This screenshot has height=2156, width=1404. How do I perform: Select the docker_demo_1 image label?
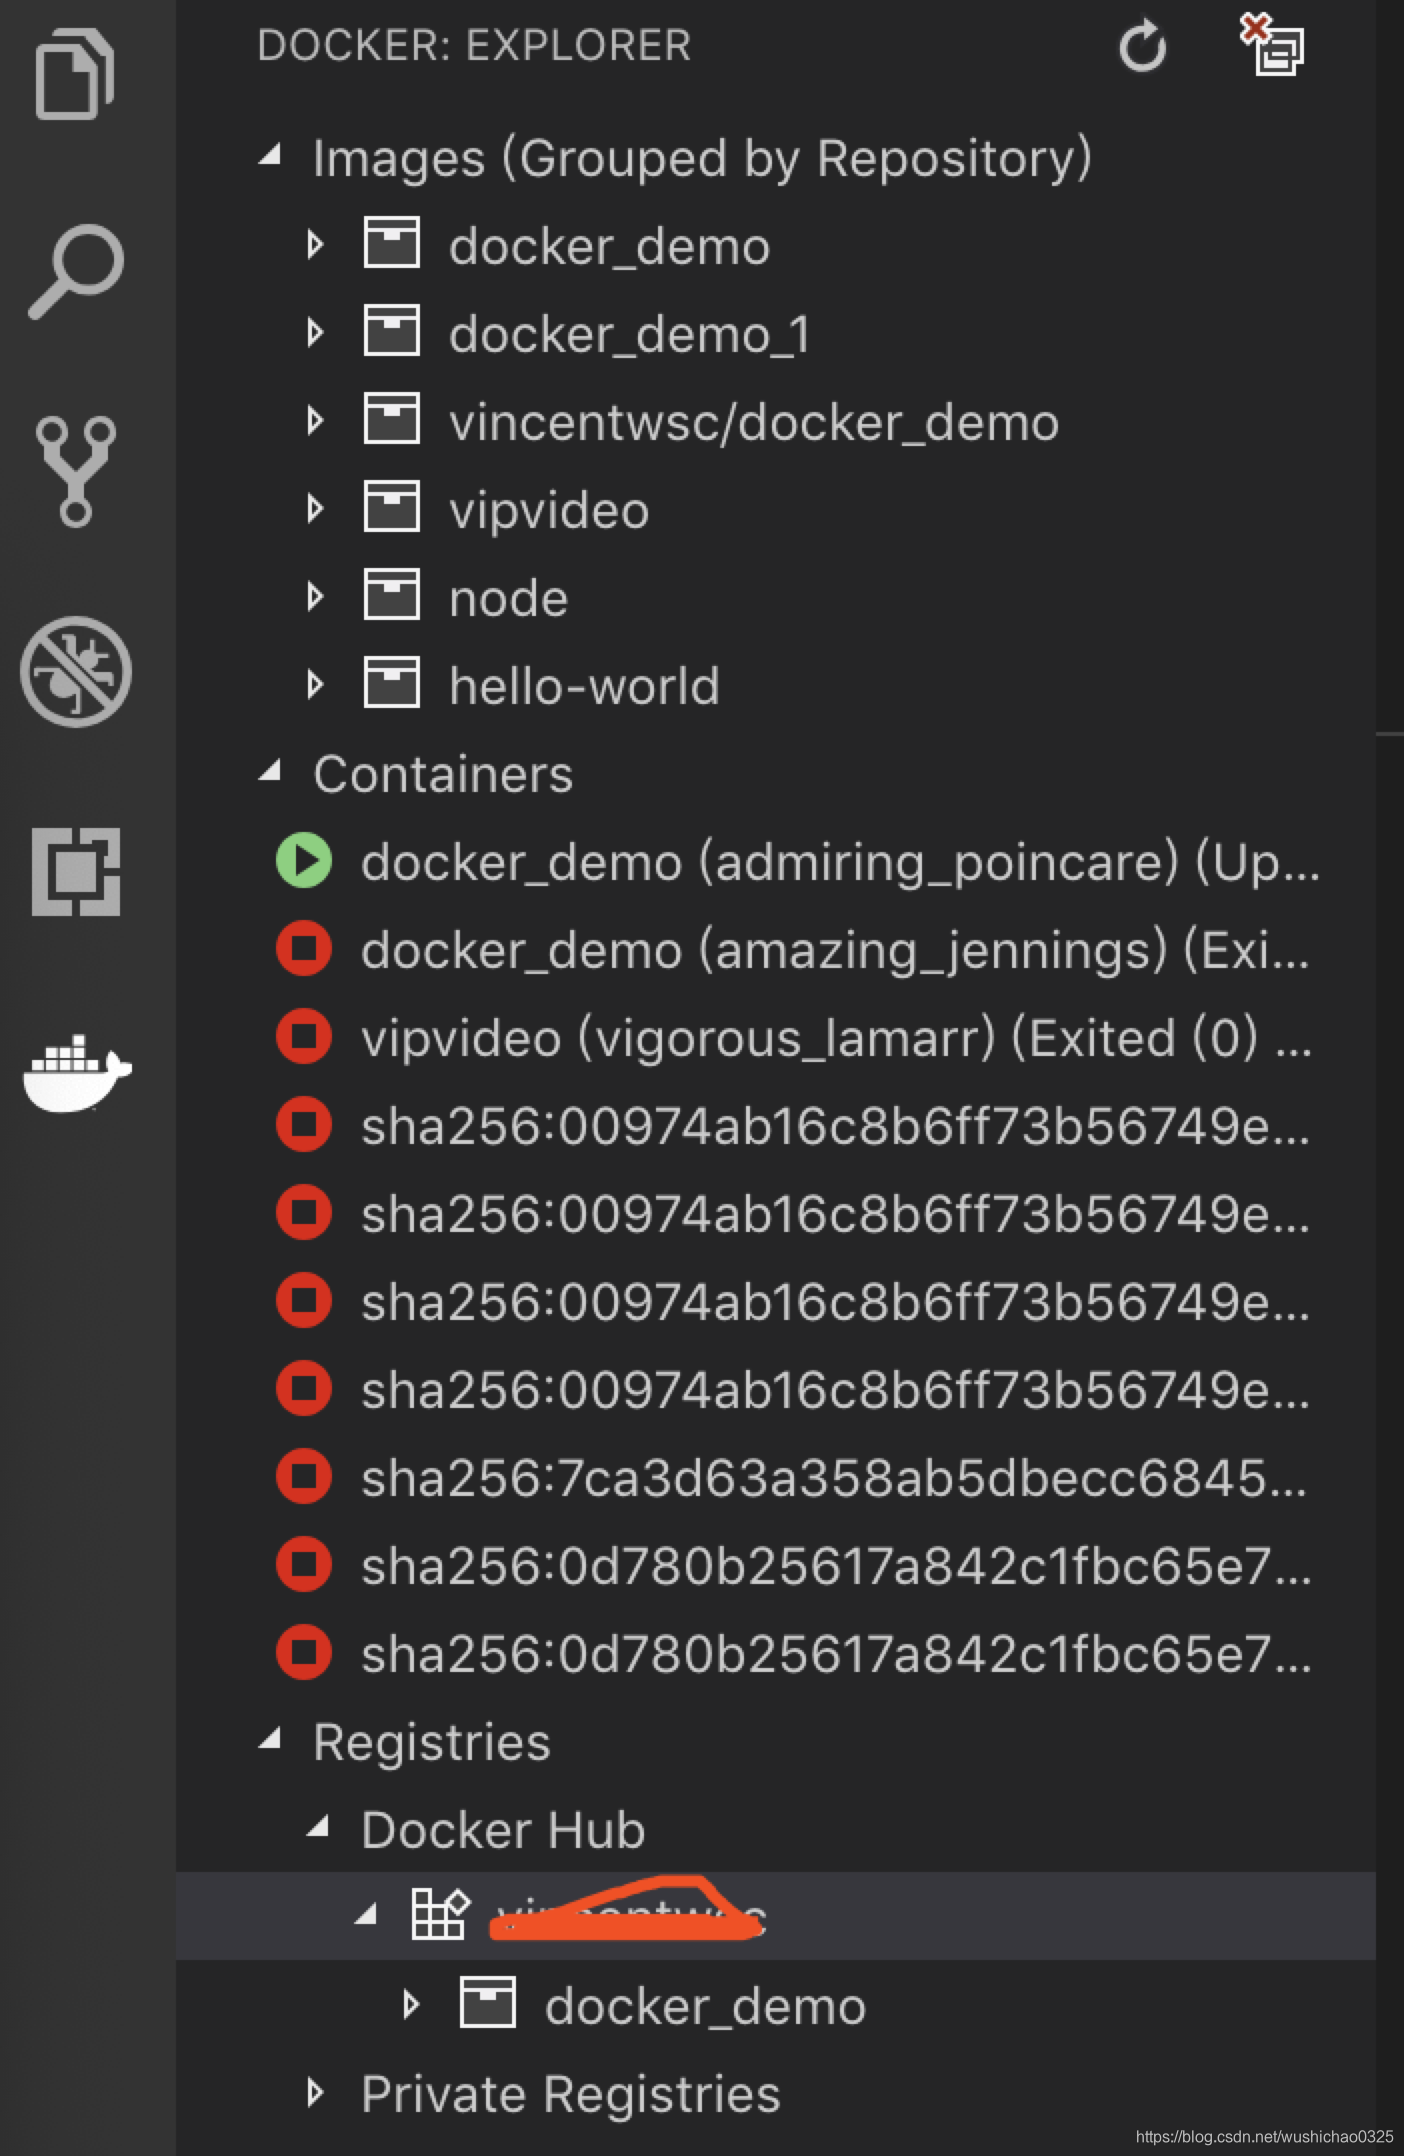tap(629, 334)
